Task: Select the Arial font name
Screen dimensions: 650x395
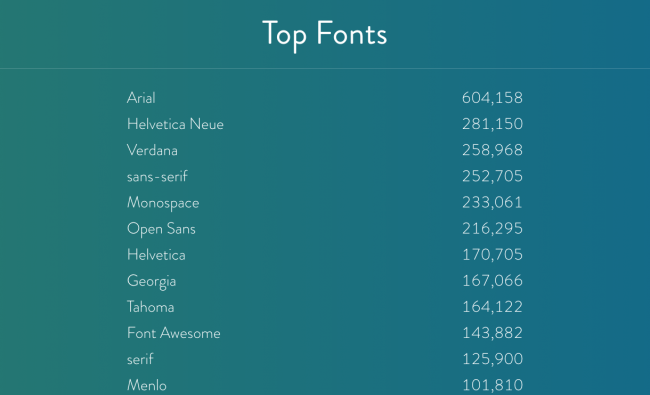Action: [141, 98]
